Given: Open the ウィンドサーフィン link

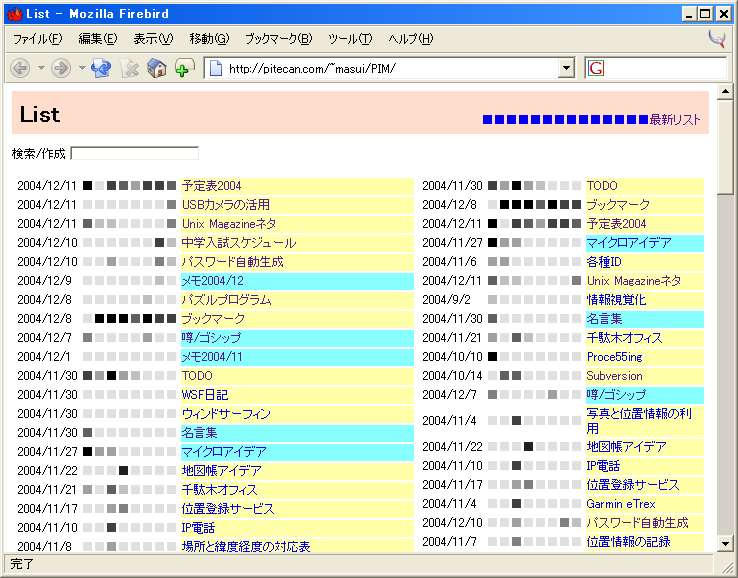Looking at the screenshot, I should pos(226,414).
